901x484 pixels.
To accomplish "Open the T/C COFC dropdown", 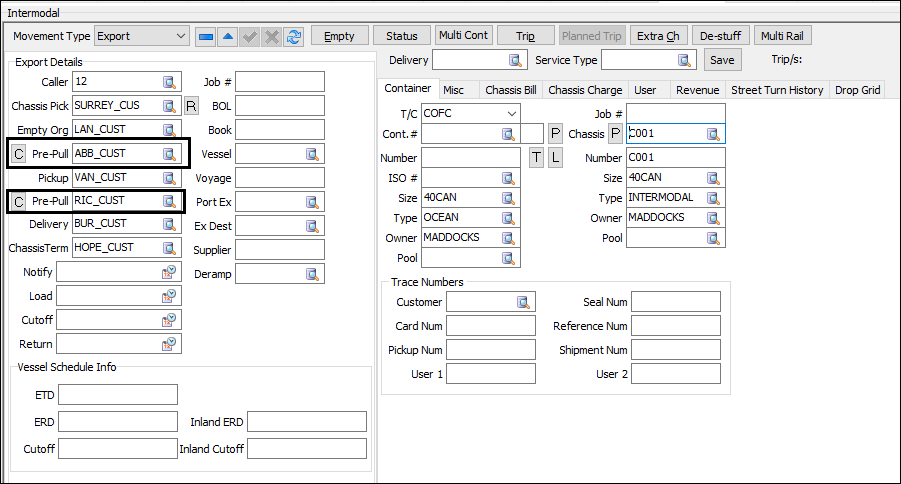I will pyautogui.click(x=512, y=114).
